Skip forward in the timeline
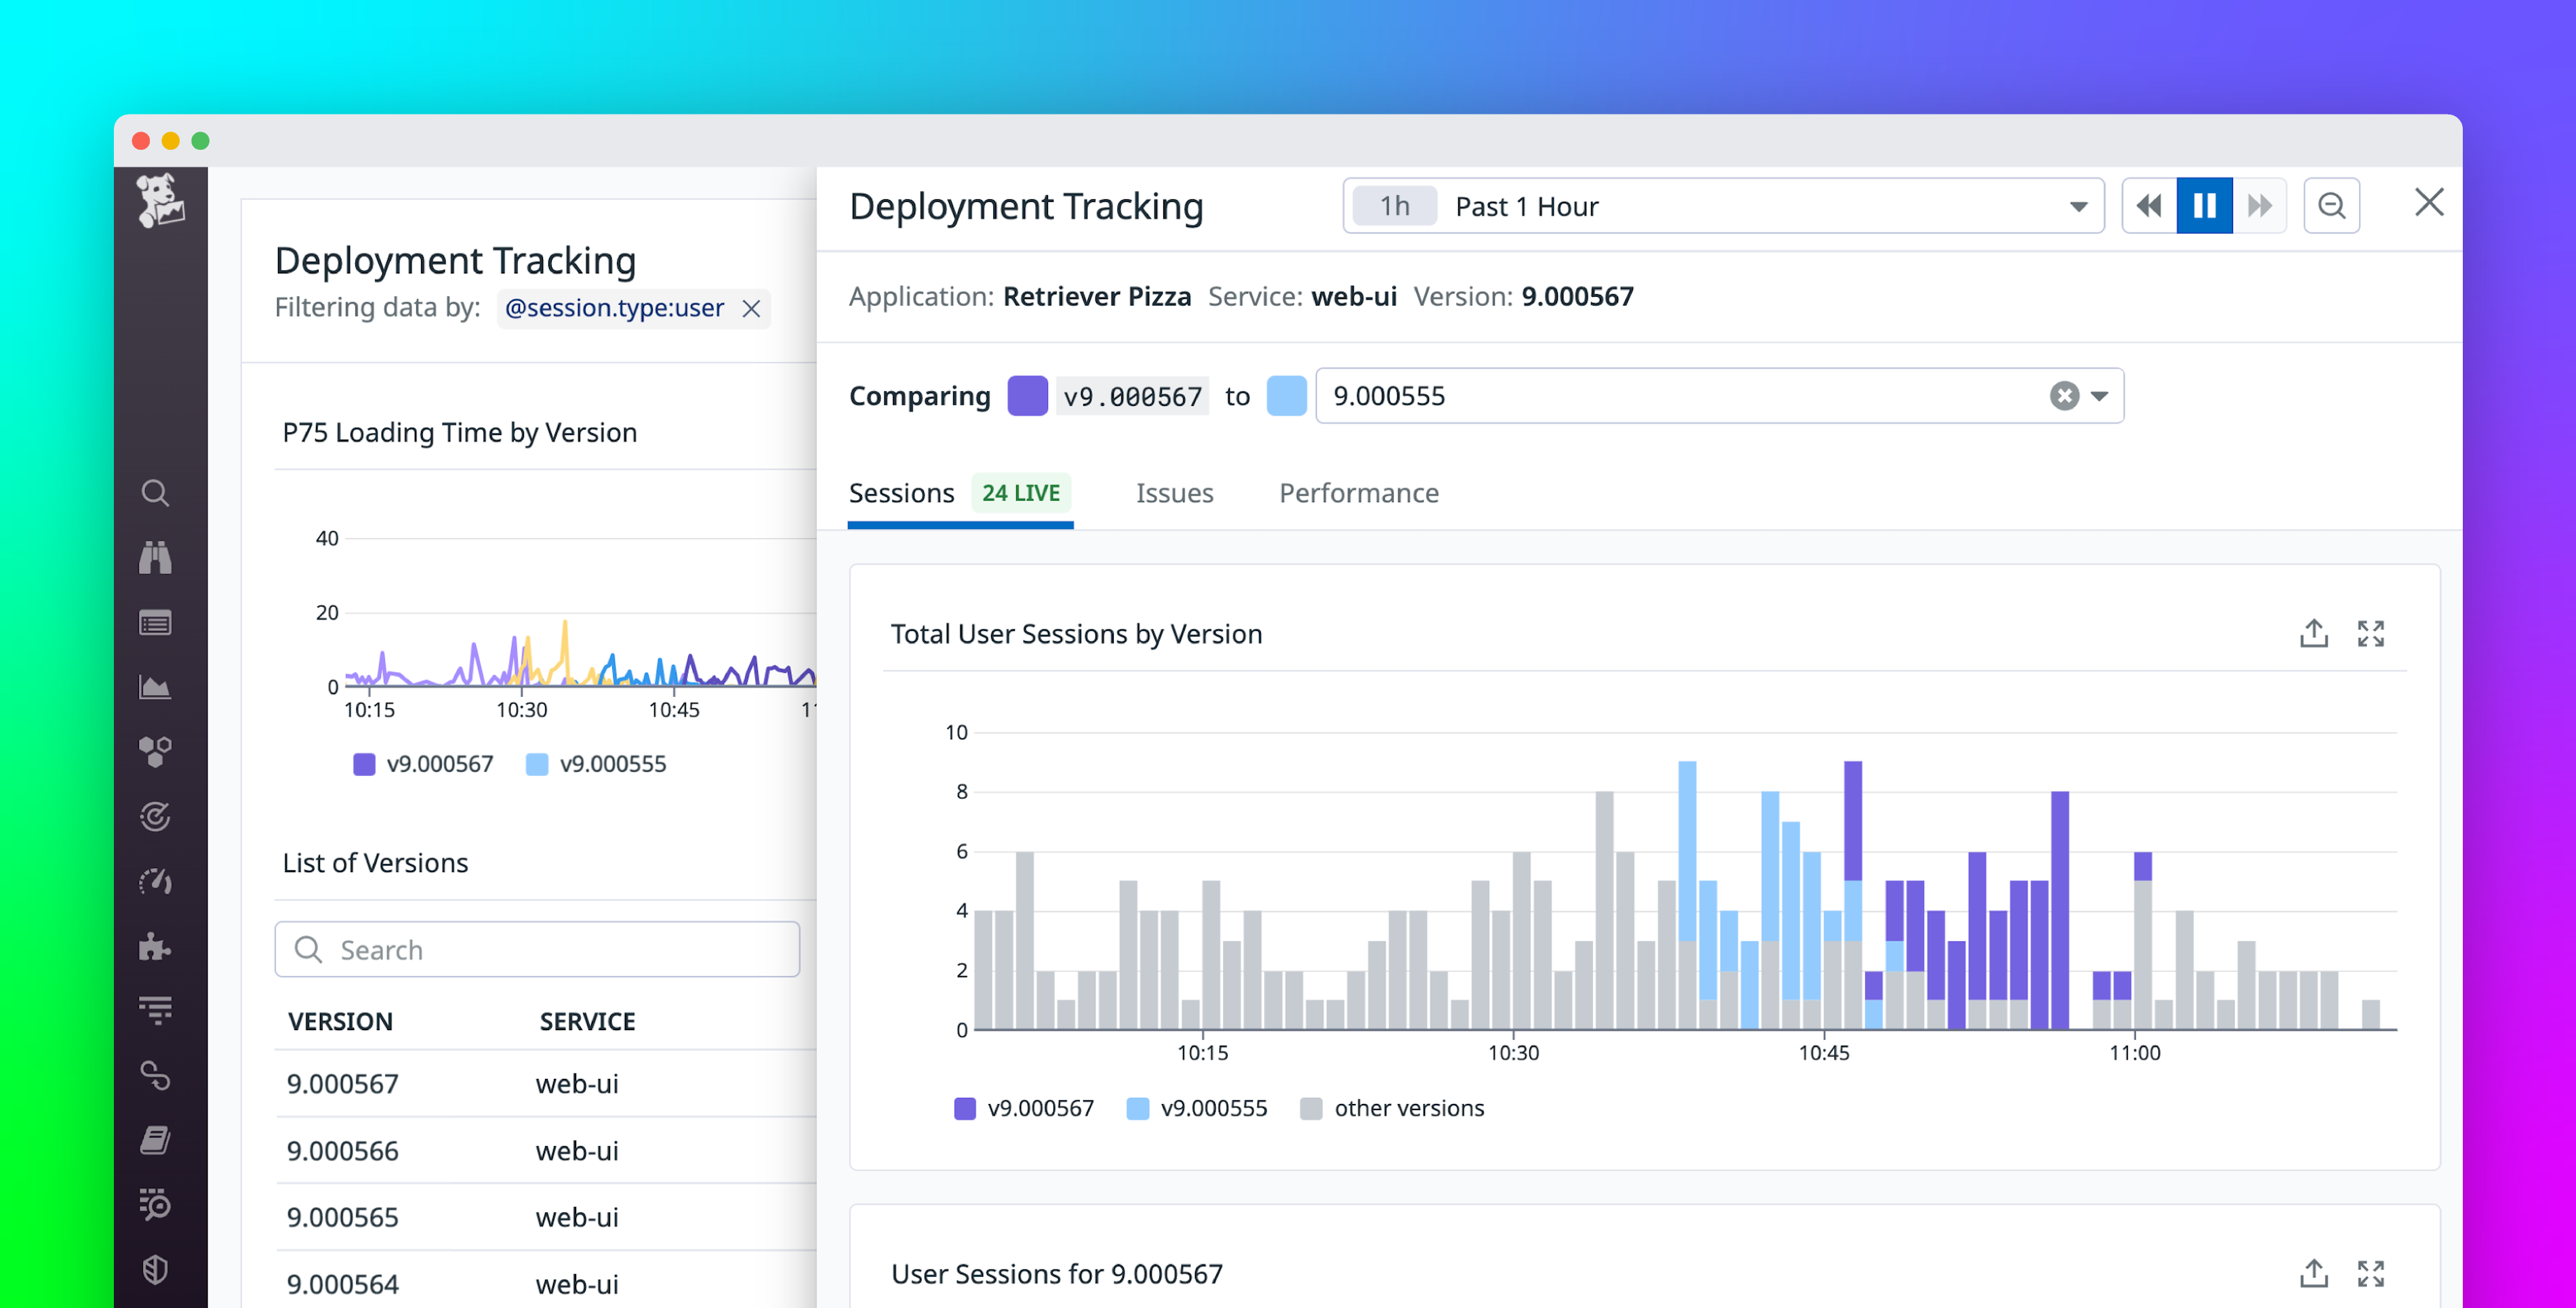Image resolution: width=2576 pixels, height=1308 pixels. point(2260,205)
